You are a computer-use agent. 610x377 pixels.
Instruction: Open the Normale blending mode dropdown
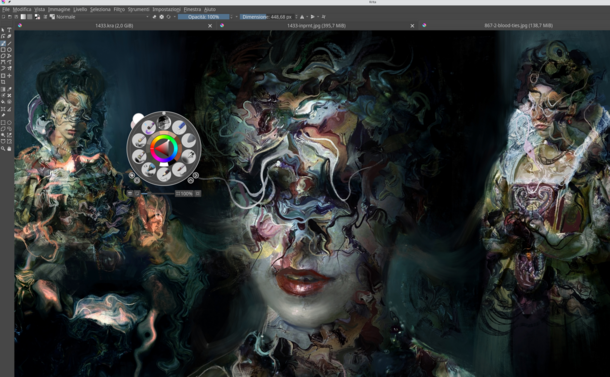click(103, 17)
